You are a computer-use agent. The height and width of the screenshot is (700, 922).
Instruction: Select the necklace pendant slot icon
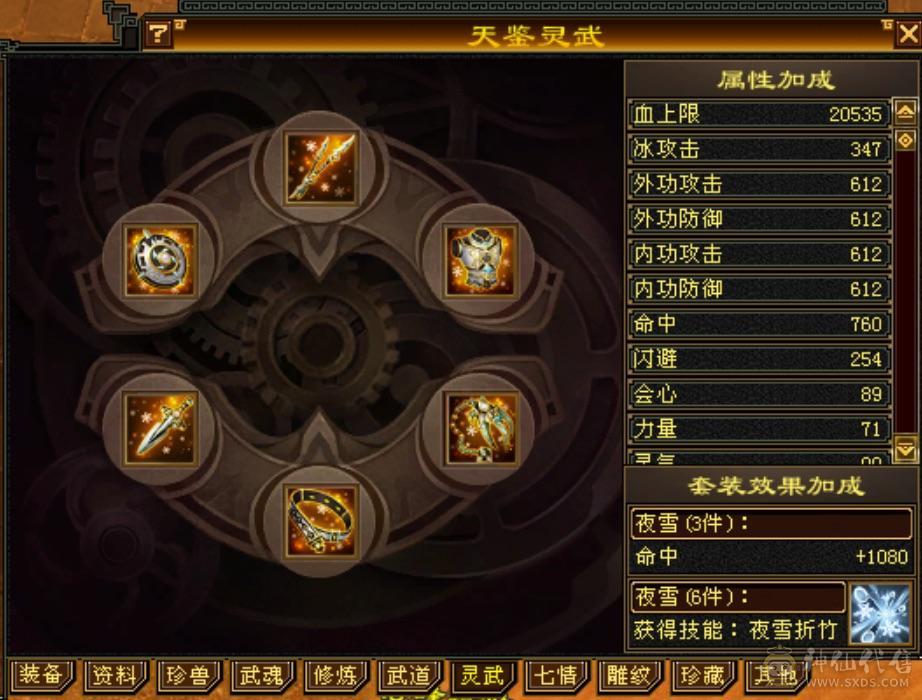pyautogui.click(x=480, y=428)
